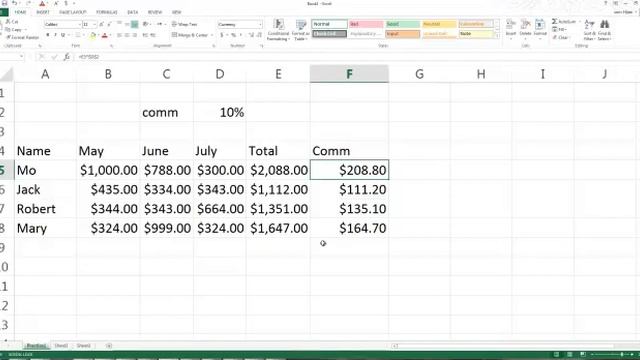Open Find & Select binoculars
This screenshot has height=360, width=640.
(x=604, y=30)
